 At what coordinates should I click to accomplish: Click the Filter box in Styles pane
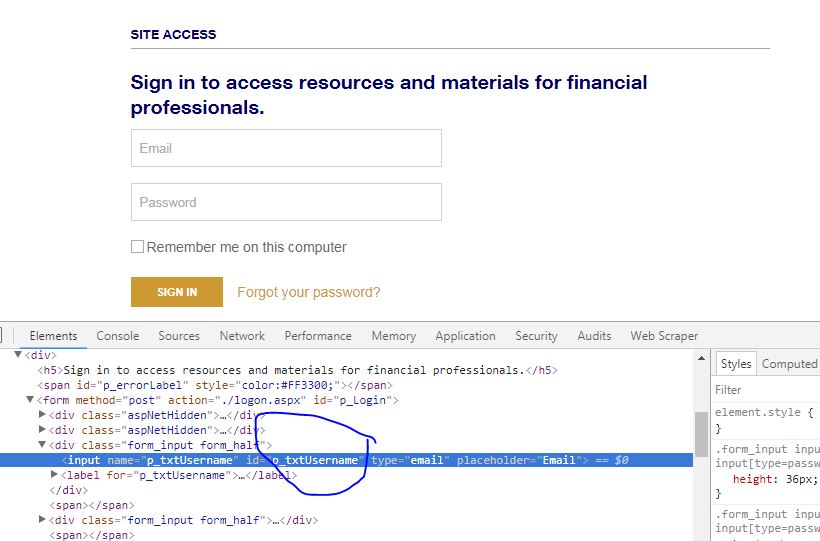765,390
